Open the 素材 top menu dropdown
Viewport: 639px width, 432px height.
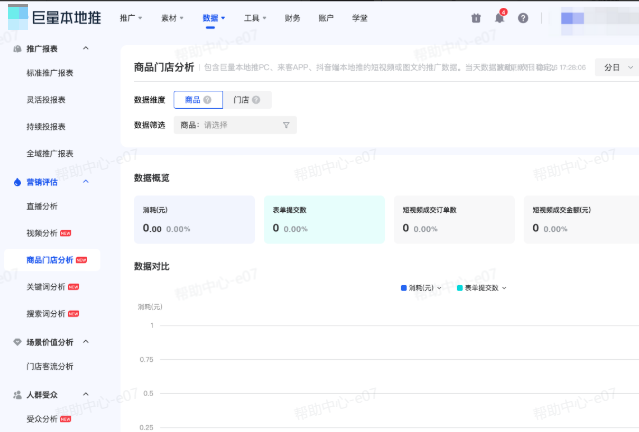point(172,18)
